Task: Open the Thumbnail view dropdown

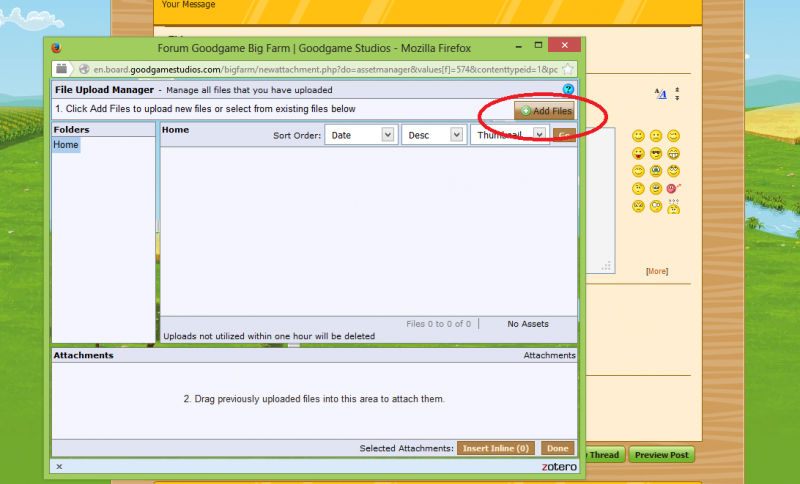Action: coord(509,135)
